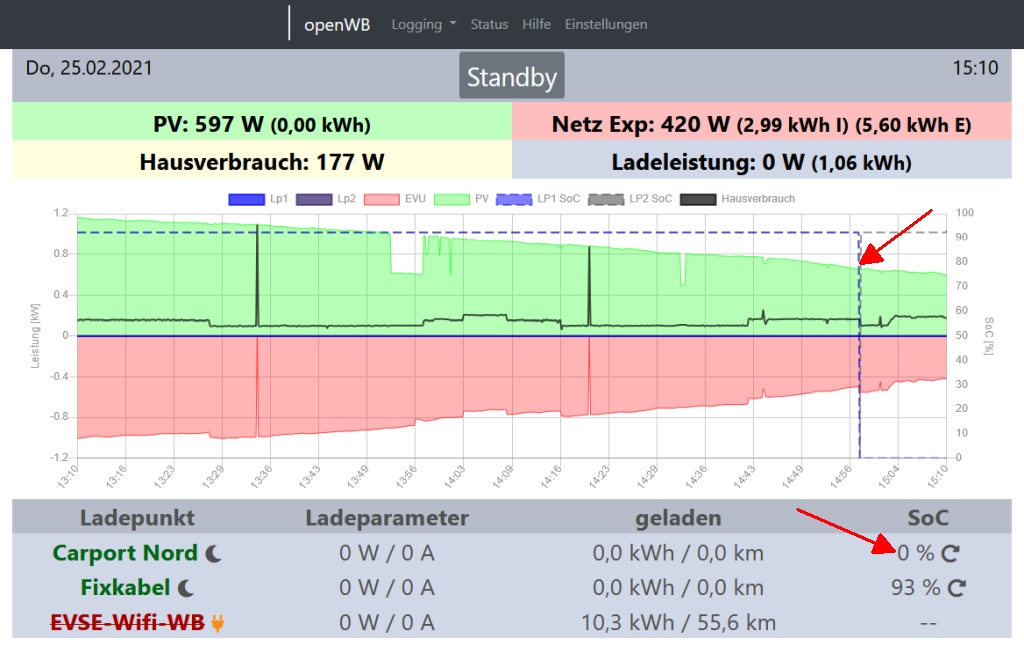This screenshot has width=1024, height=645.
Task: Click plug icon next to EVSE-Wifi-WB
Action: point(217,623)
